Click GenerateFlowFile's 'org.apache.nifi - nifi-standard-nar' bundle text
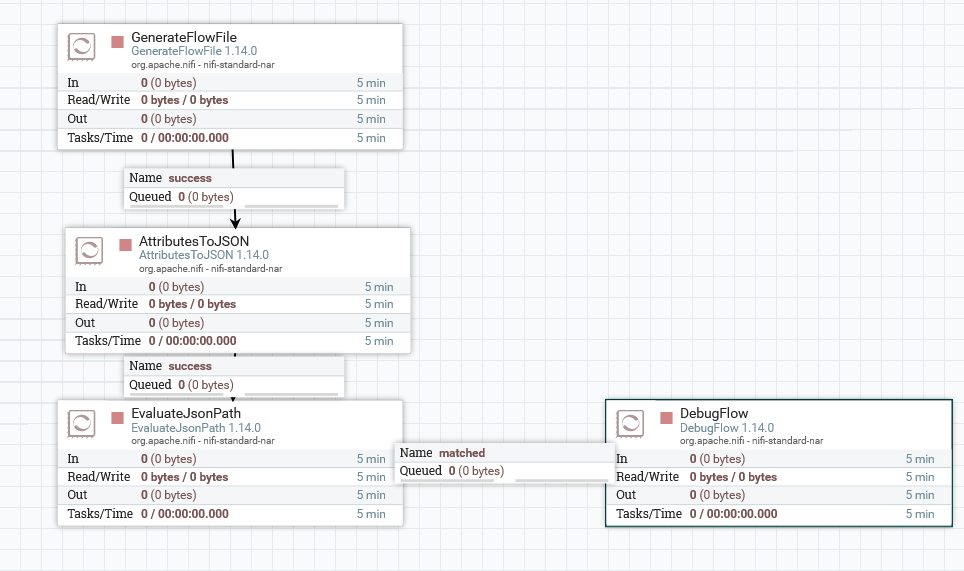 click(203, 65)
